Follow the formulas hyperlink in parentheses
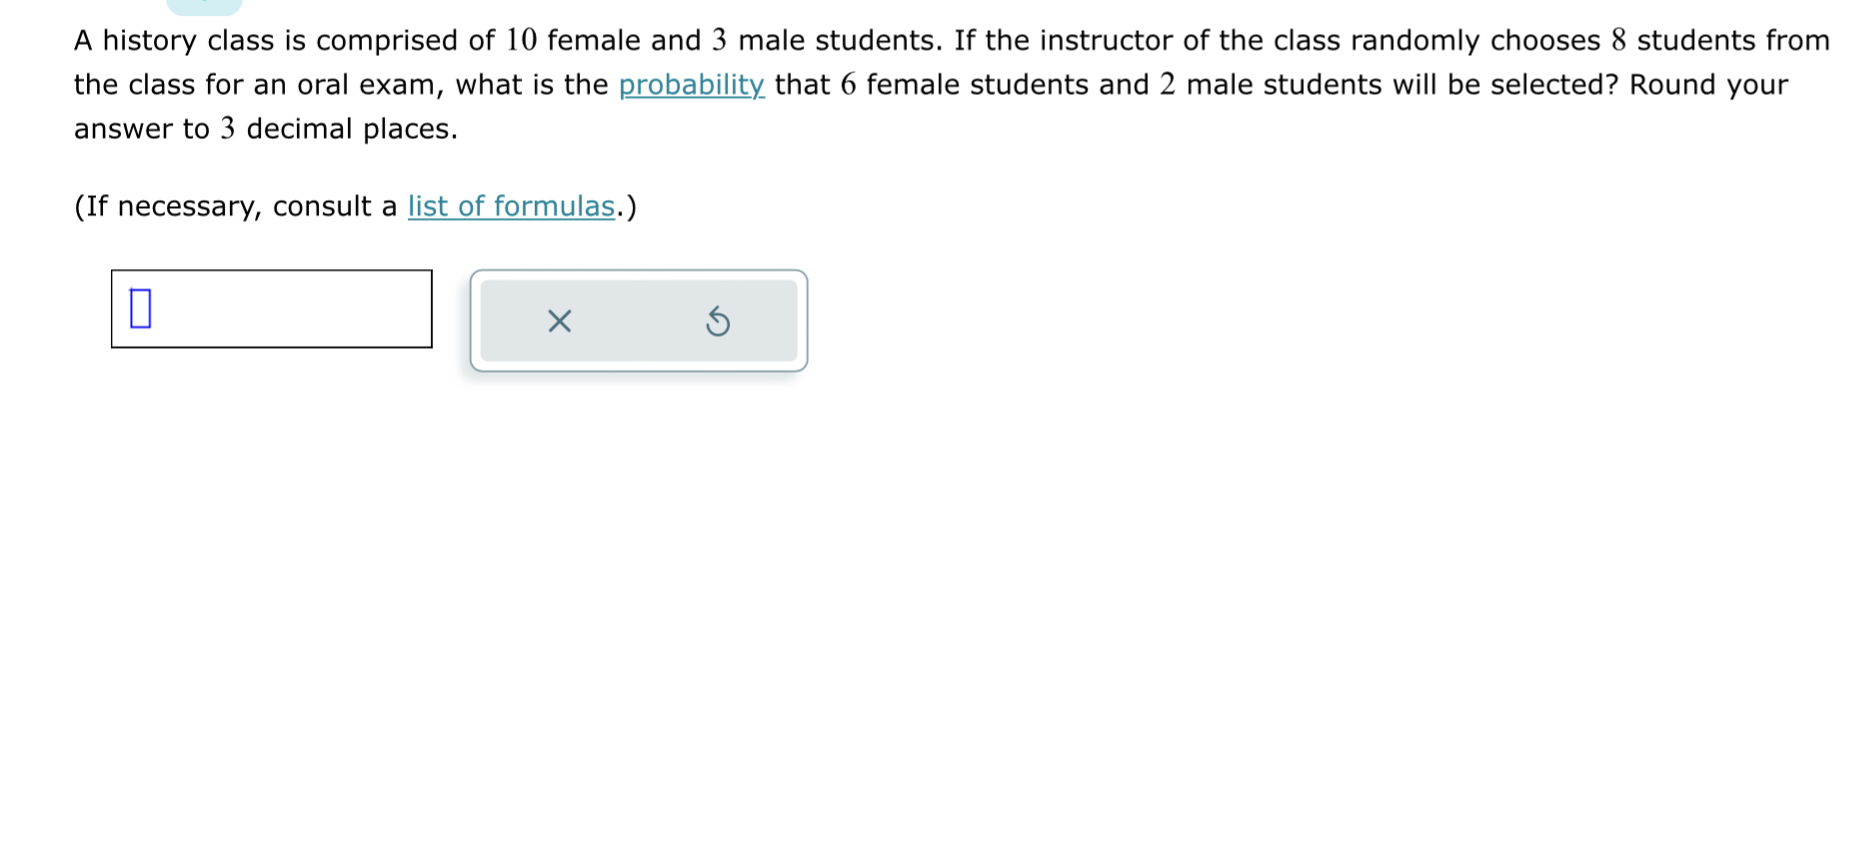The width and height of the screenshot is (1857, 864). coord(511,206)
